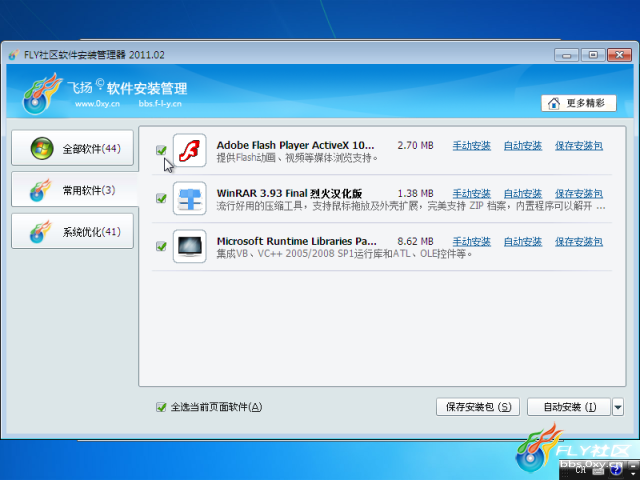Click the 8.62 MB size value
Image resolution: width=640 pixels, height=480 pixels.
tap(416, 241)
